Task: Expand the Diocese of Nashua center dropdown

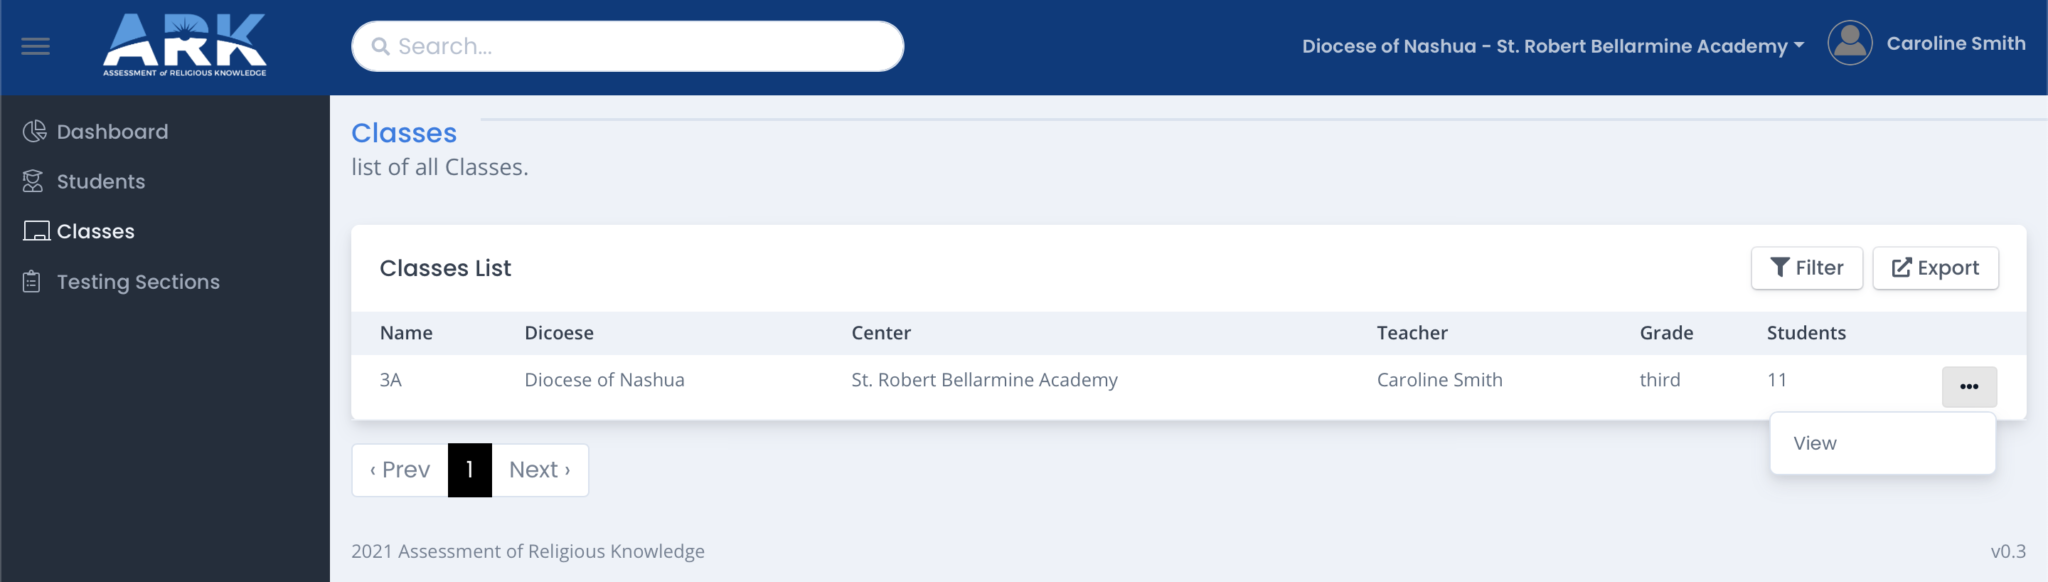Action: coord(1553,46)
